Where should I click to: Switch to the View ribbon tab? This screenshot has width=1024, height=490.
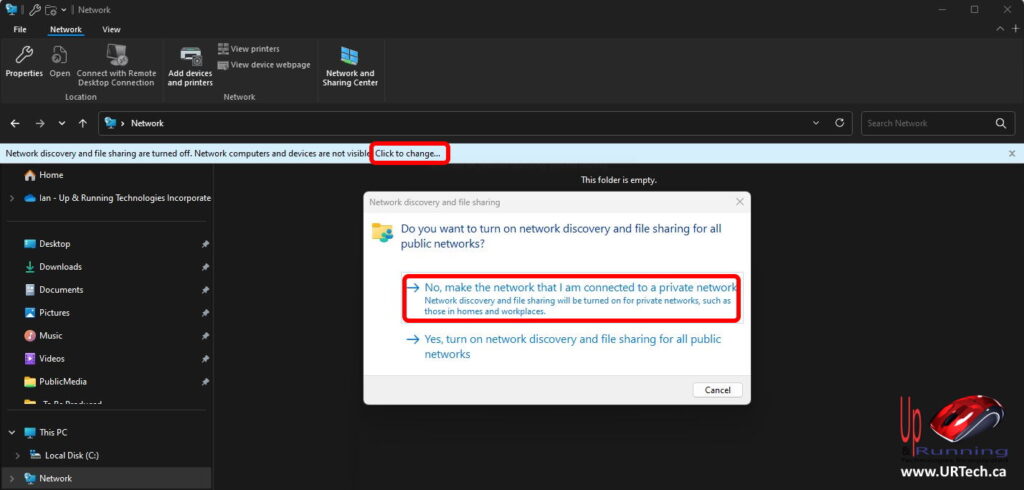tap(111, 30)
